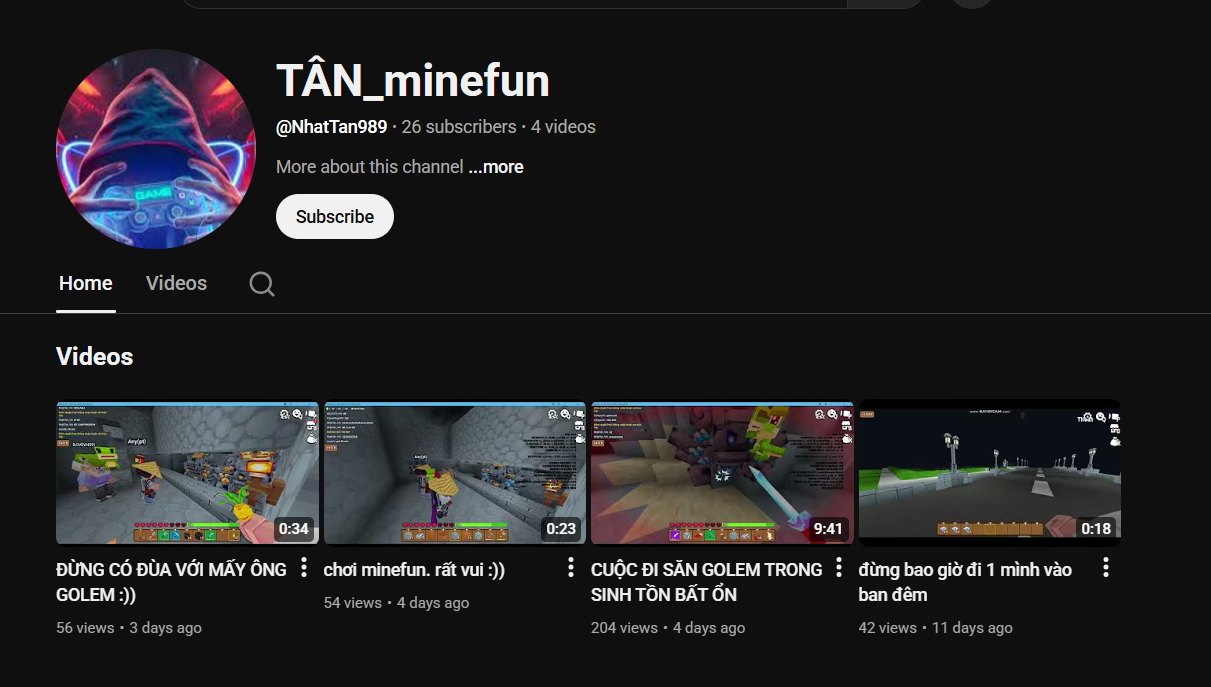Expand channel description with ...more
This screenshot has width=1211, height=687.
(496, 167)
